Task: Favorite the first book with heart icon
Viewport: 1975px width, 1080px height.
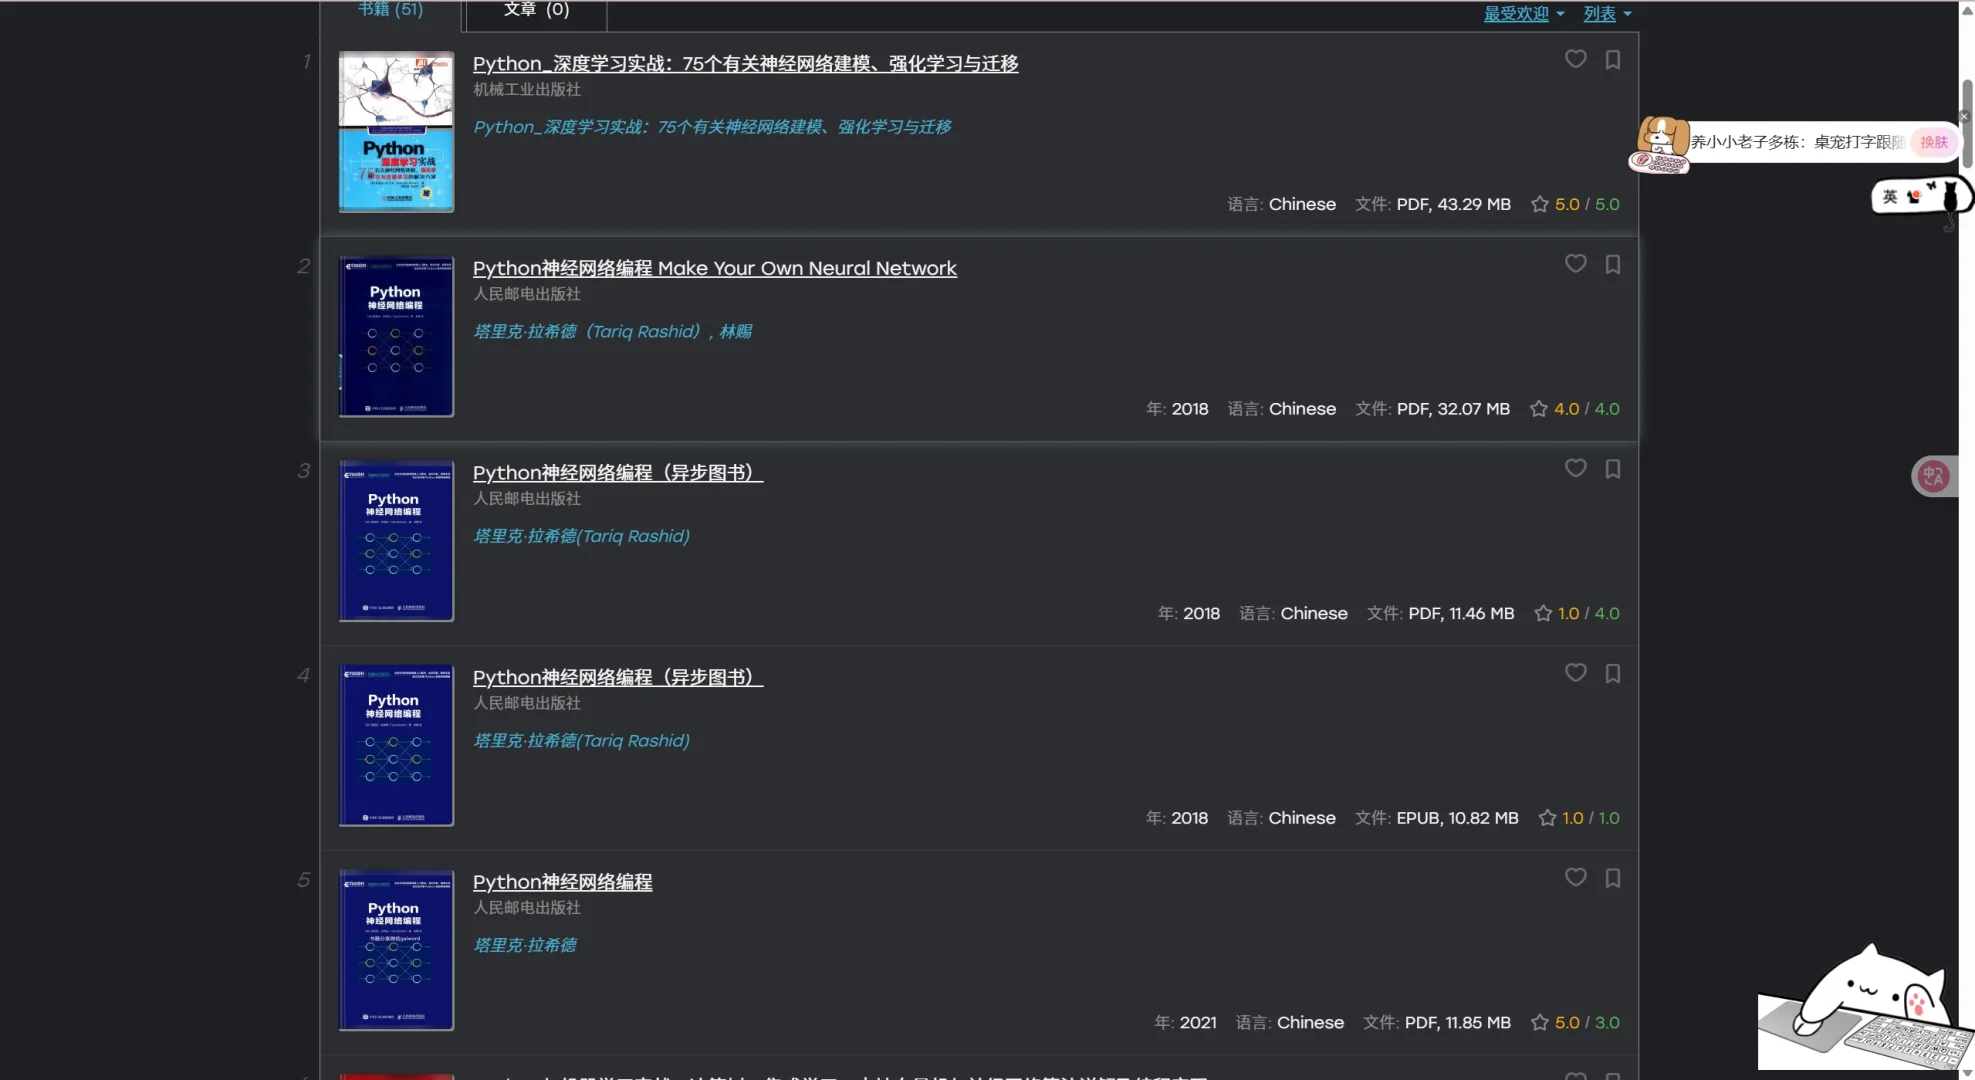Action: (1575, 59)
